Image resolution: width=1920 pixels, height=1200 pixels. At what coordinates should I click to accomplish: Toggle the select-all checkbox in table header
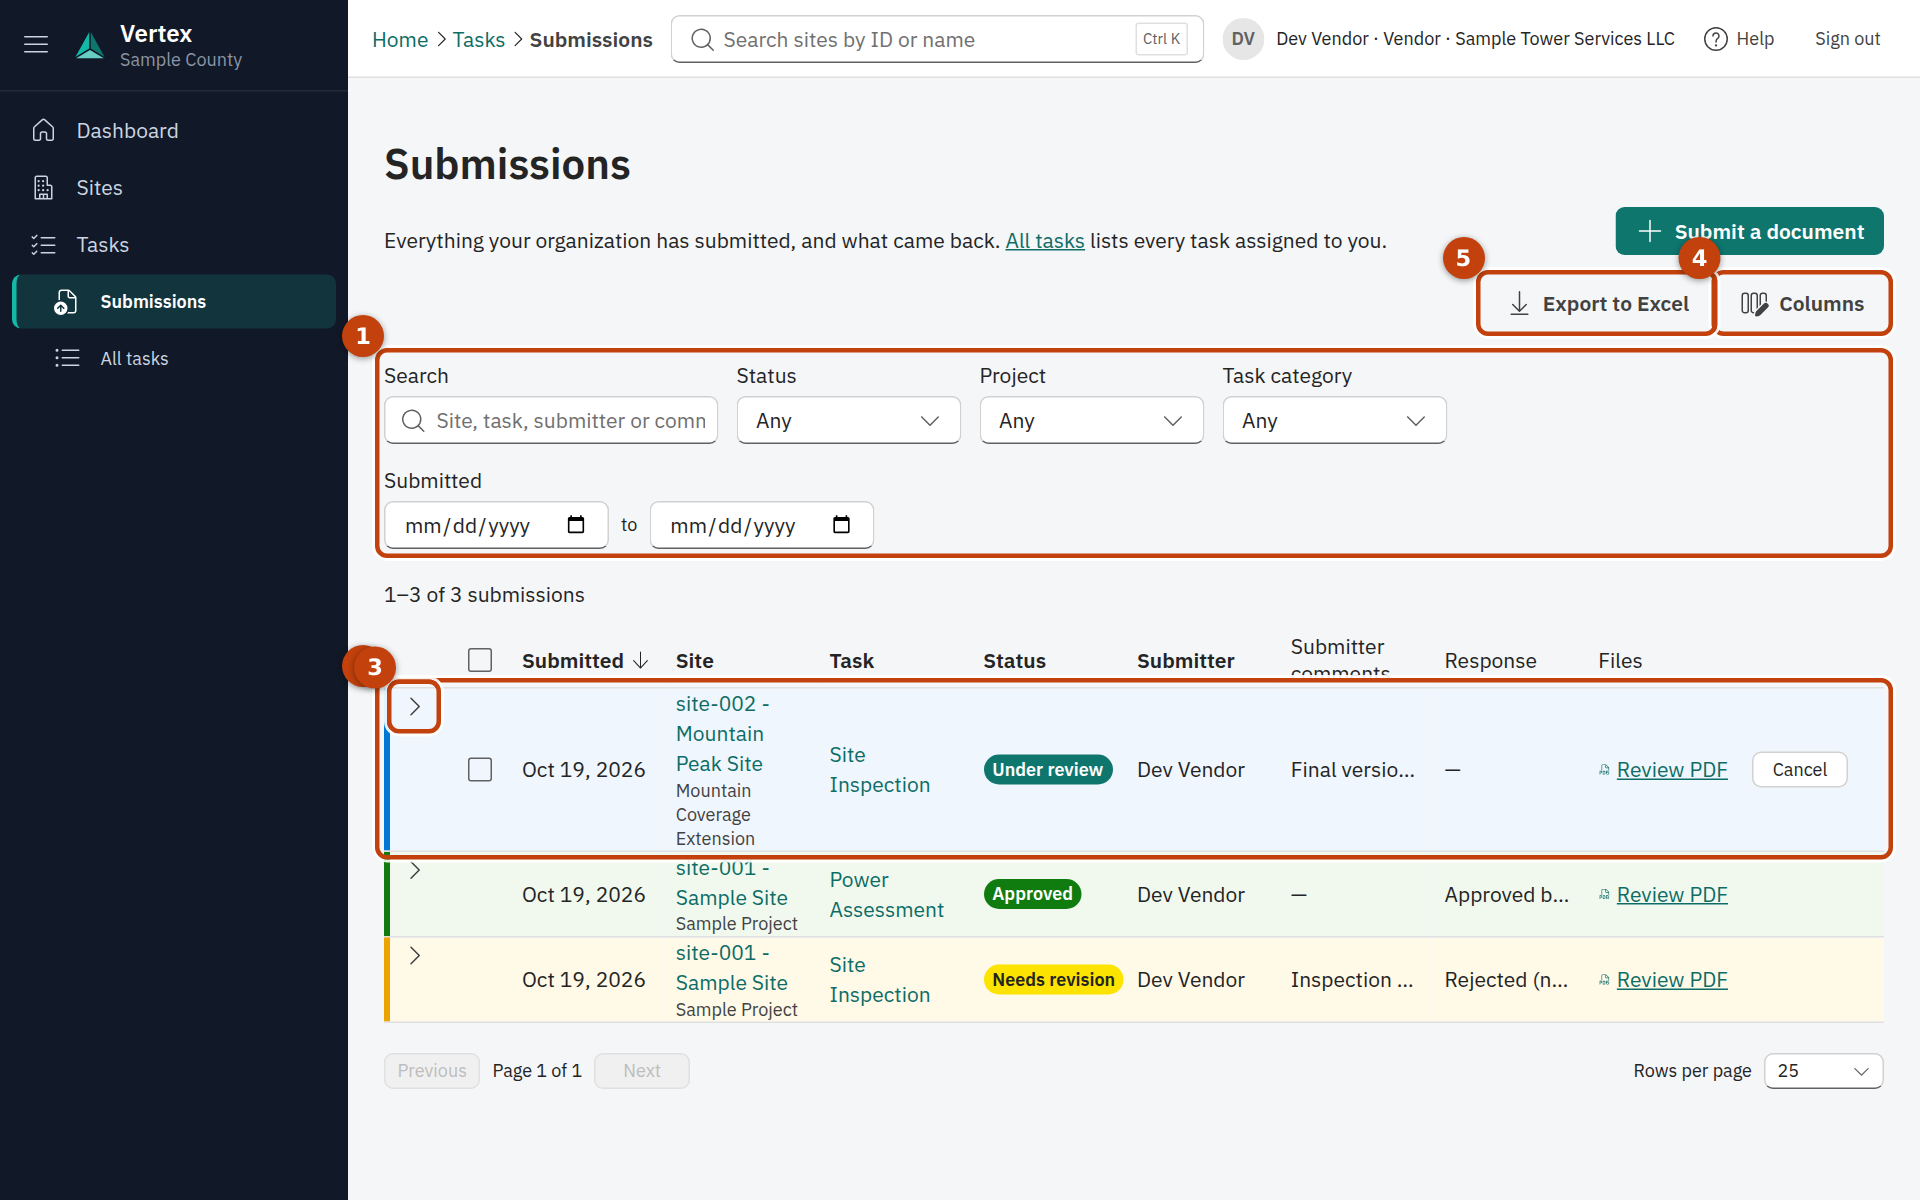point(480,660)
